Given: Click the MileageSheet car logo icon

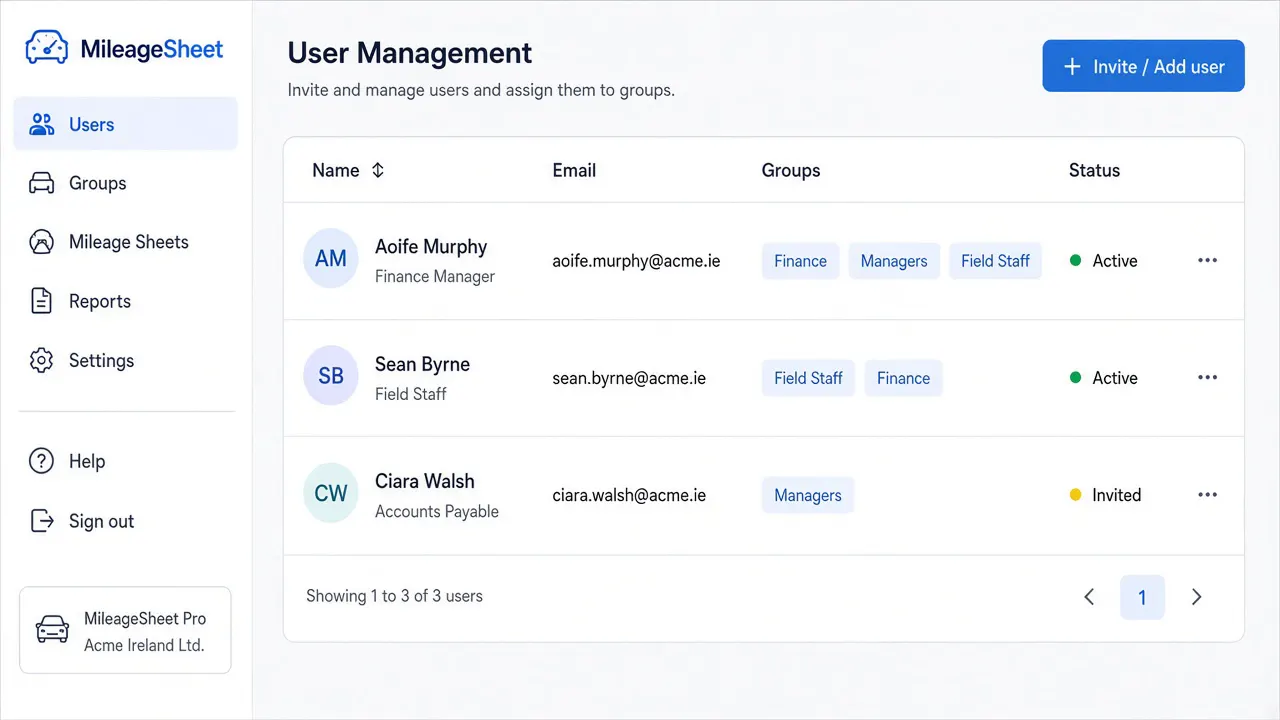Looking at the screenshot, I should [x=46, y=47].
